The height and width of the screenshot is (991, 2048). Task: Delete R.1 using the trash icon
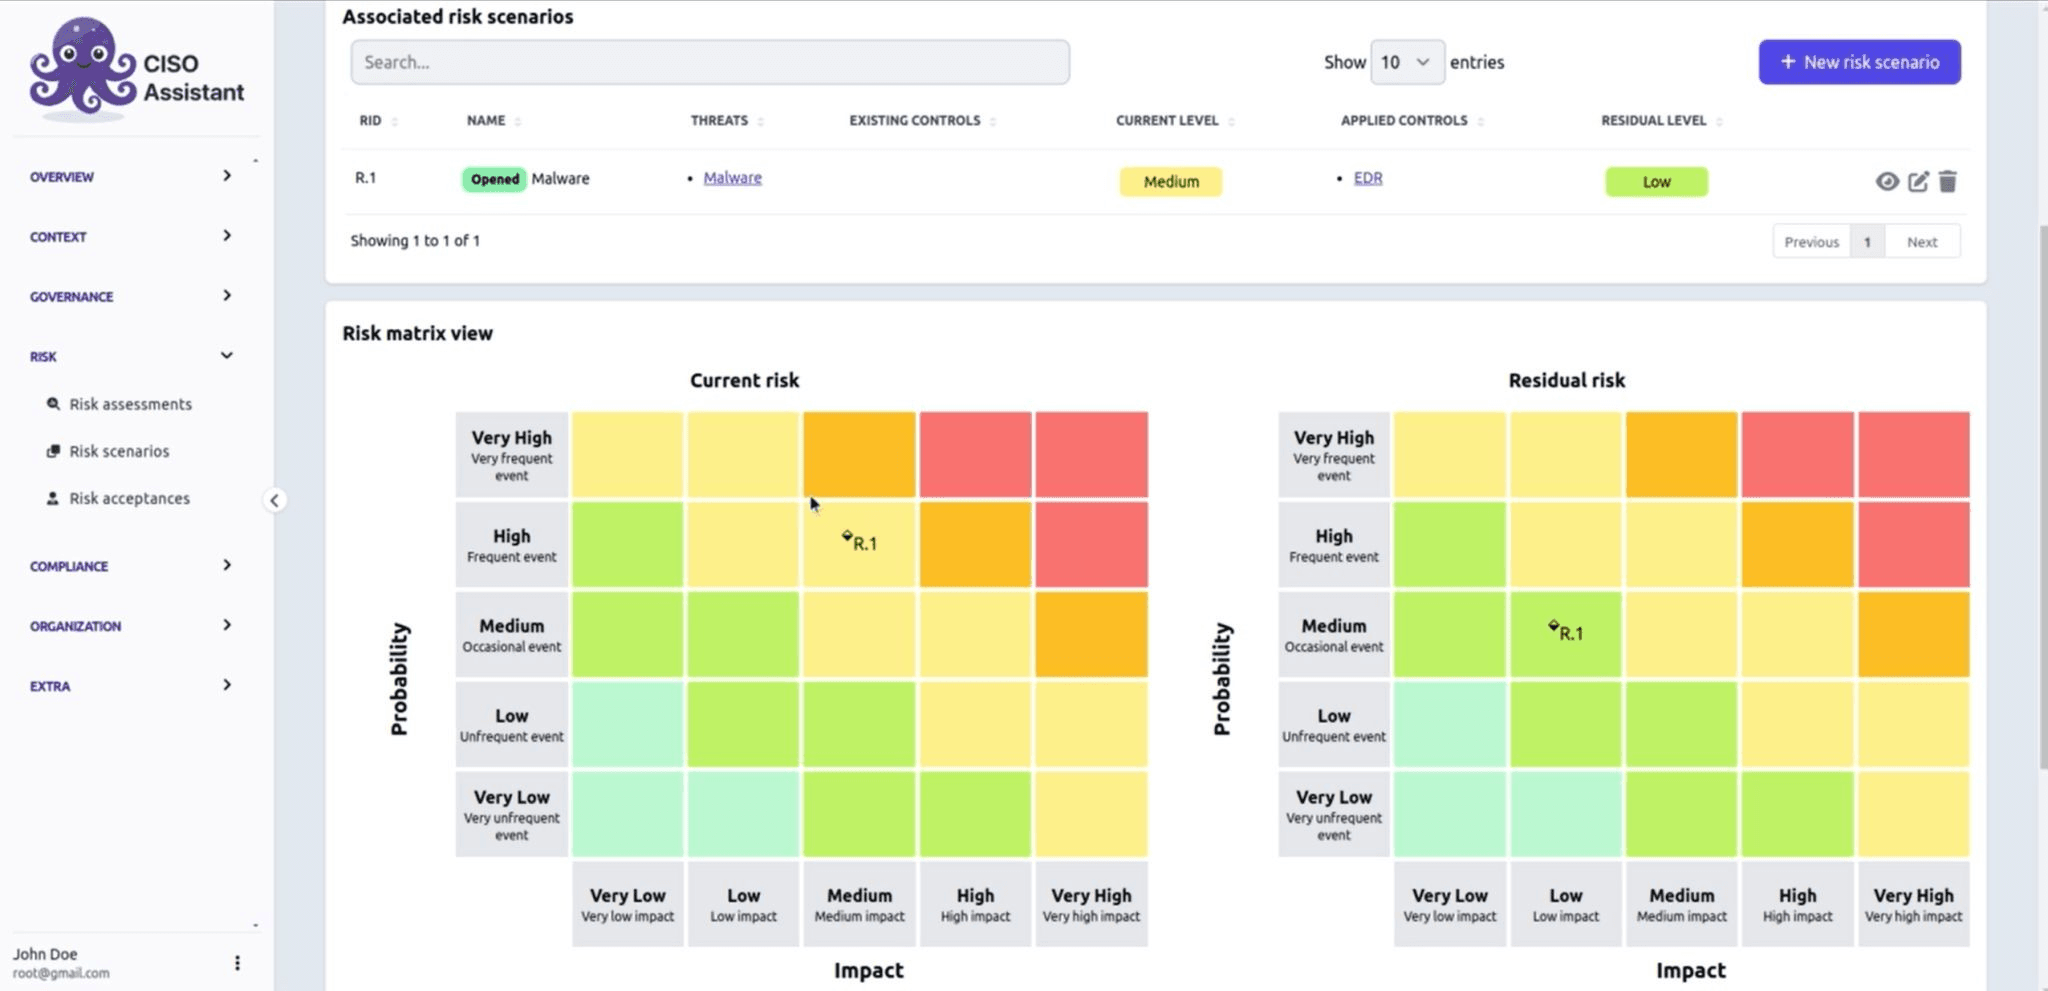1948,181
